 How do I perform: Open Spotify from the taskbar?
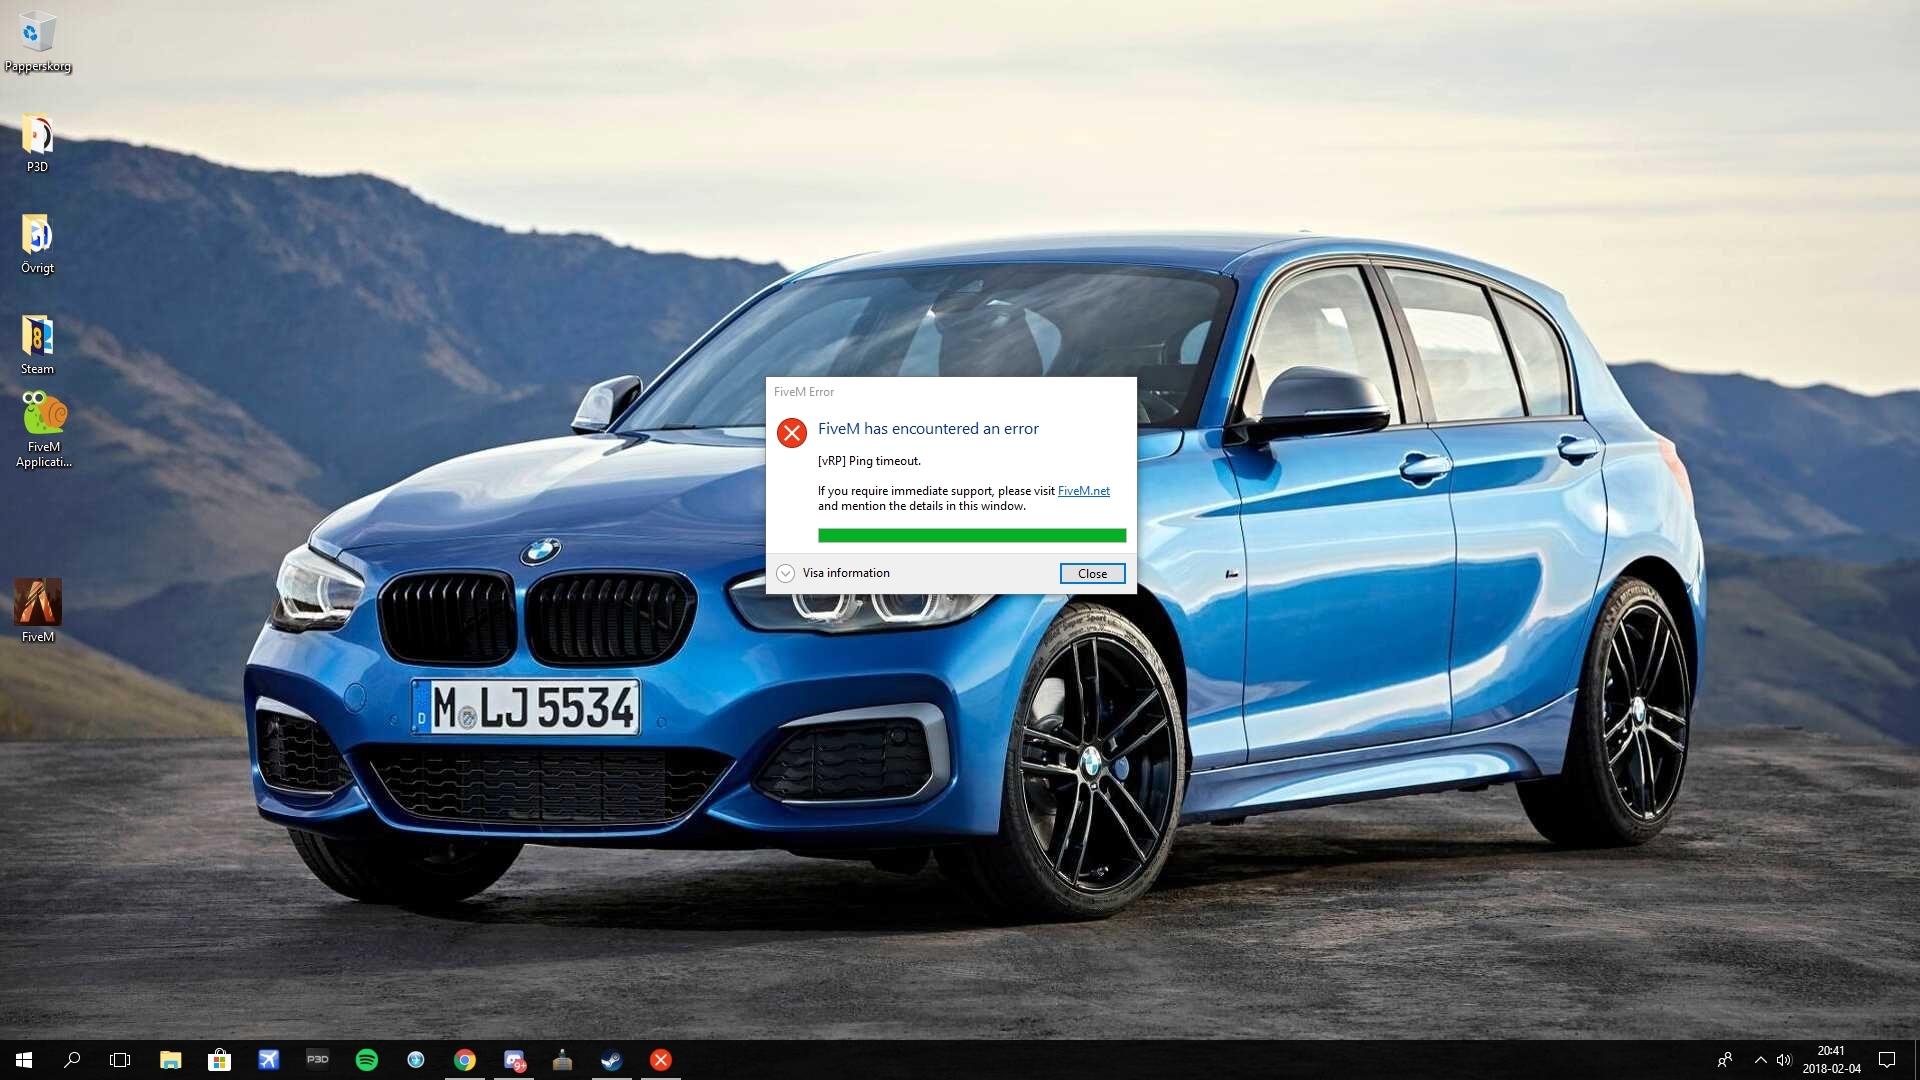(x=367, y=1060)
